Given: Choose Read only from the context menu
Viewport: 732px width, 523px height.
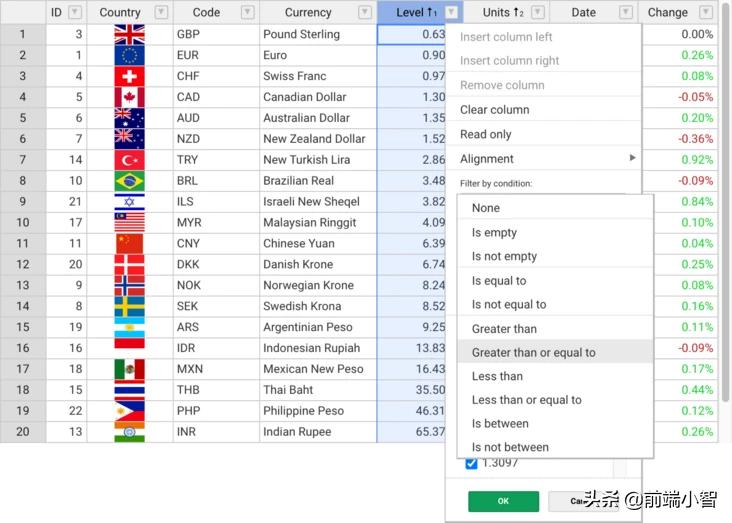Looking at the screenshot, I should (x=543, y=134).
